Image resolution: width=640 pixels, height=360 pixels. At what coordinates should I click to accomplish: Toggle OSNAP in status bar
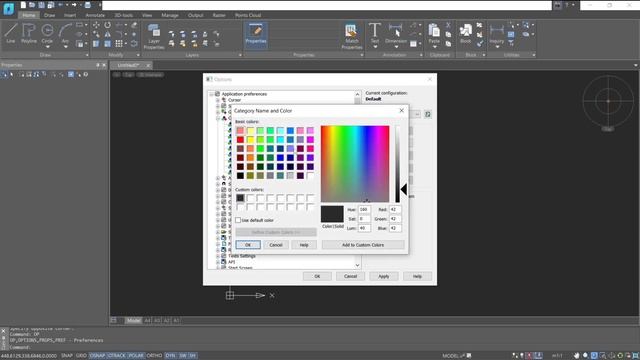pyautogui.click(x=97, y=356)
